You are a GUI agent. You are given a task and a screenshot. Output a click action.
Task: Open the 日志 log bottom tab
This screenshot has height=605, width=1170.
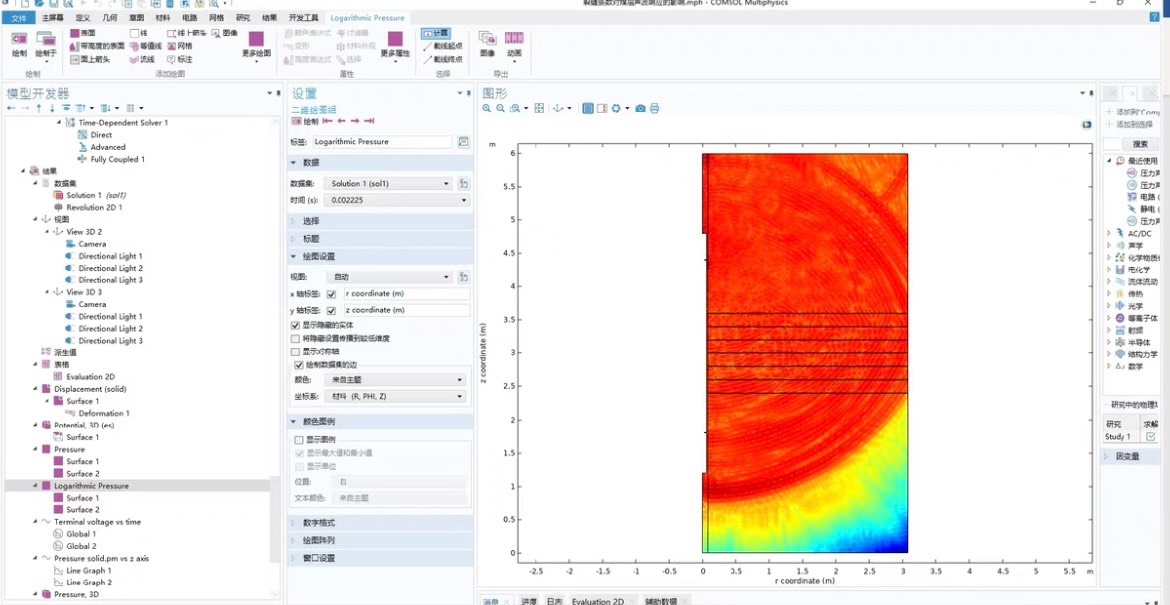coord(554,601)
